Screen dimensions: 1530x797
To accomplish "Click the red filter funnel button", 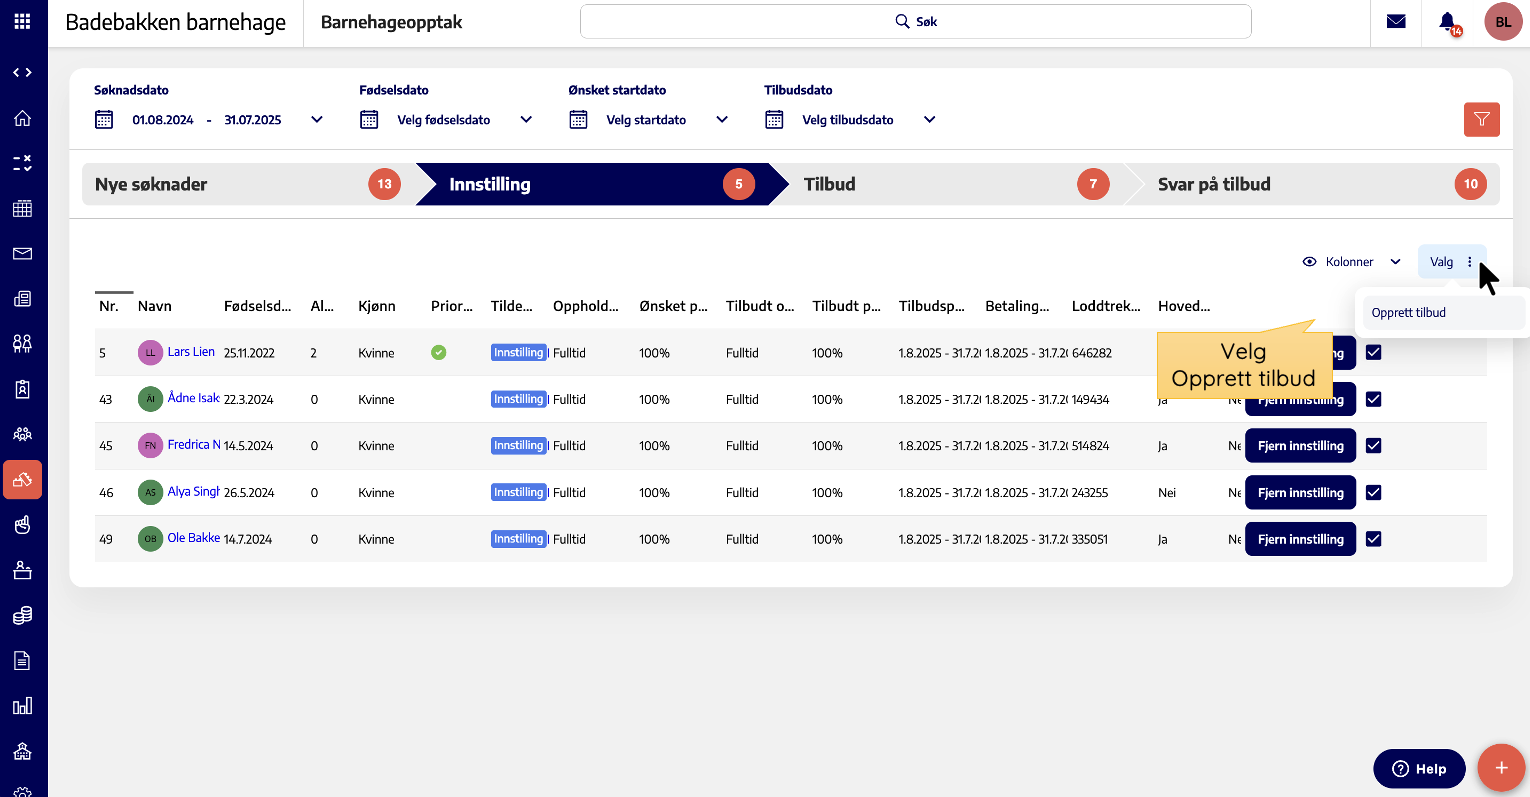I will [1481, 119].
